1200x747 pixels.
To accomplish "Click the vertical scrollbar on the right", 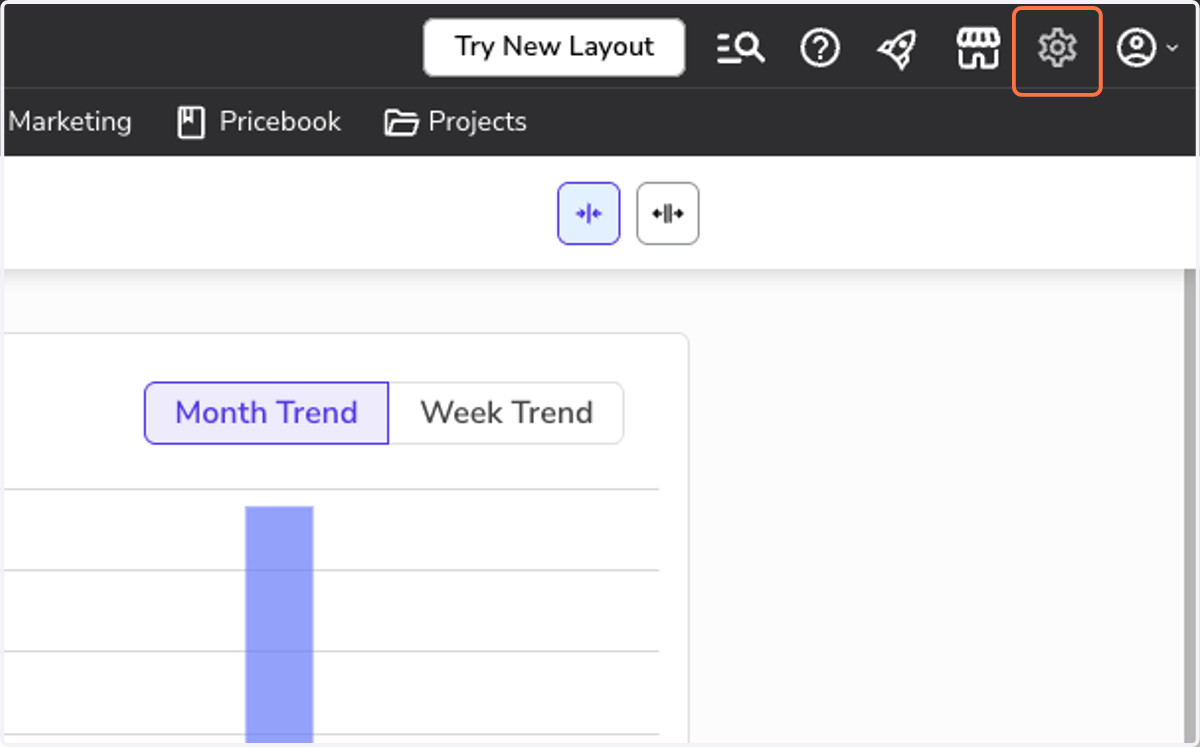I will pyautogui.click(x=1190, y=505).
